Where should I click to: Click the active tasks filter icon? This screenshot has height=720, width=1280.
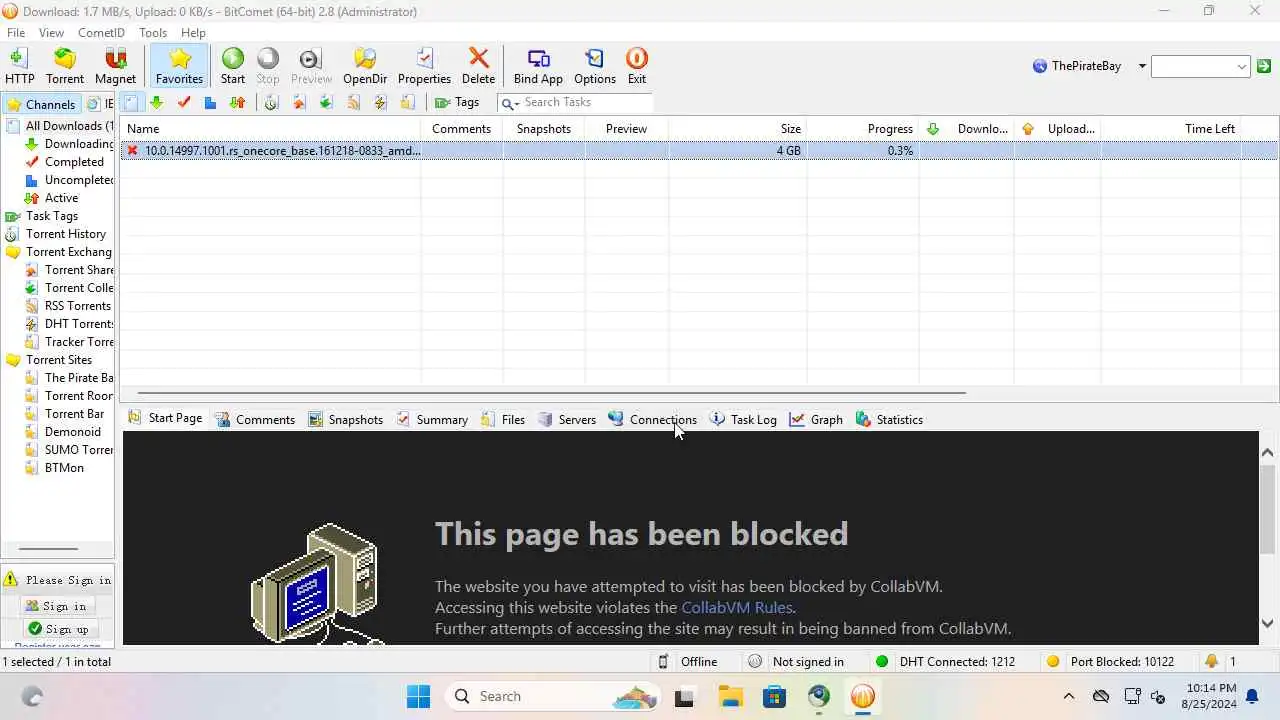click(237, 103)
